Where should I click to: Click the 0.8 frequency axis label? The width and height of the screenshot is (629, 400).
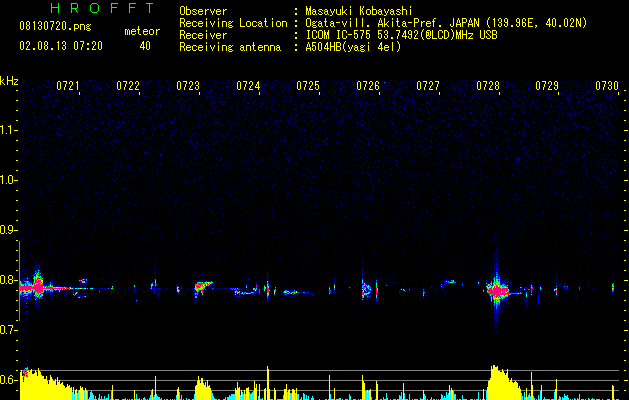(8, 280)
